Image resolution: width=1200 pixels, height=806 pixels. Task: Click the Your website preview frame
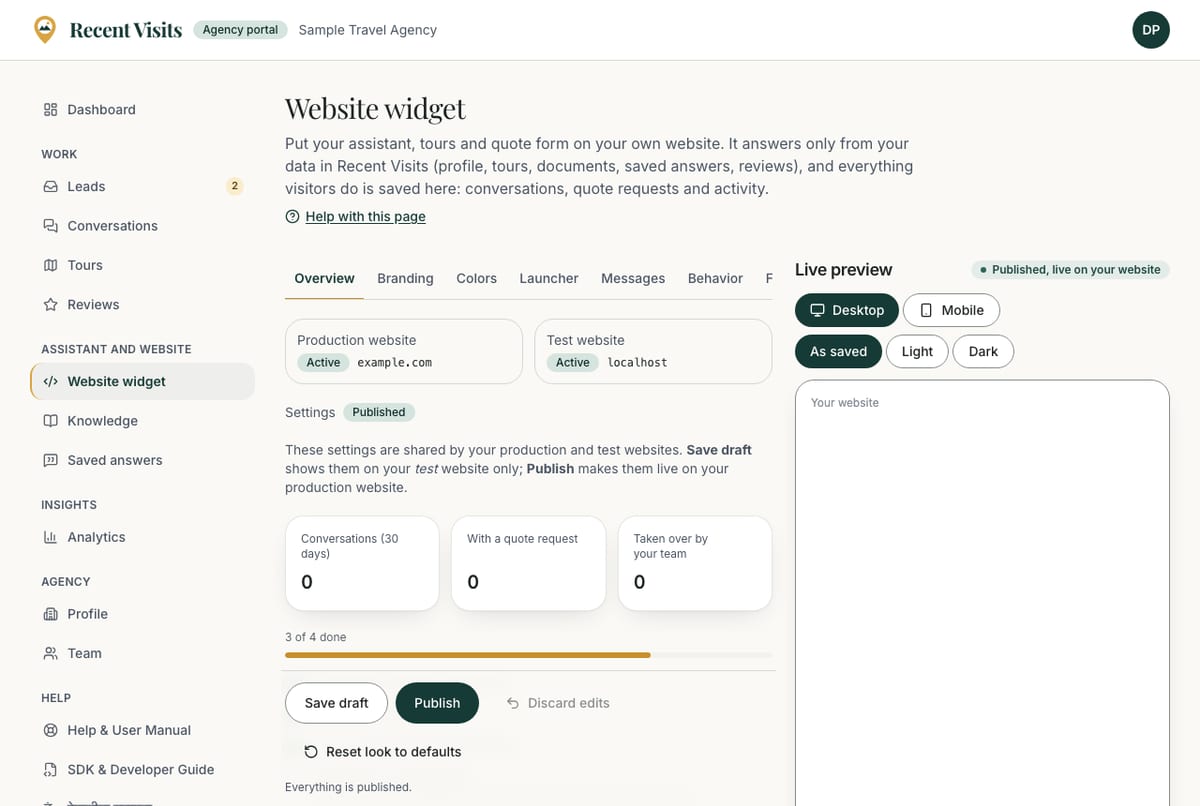[x=982, y=593]
